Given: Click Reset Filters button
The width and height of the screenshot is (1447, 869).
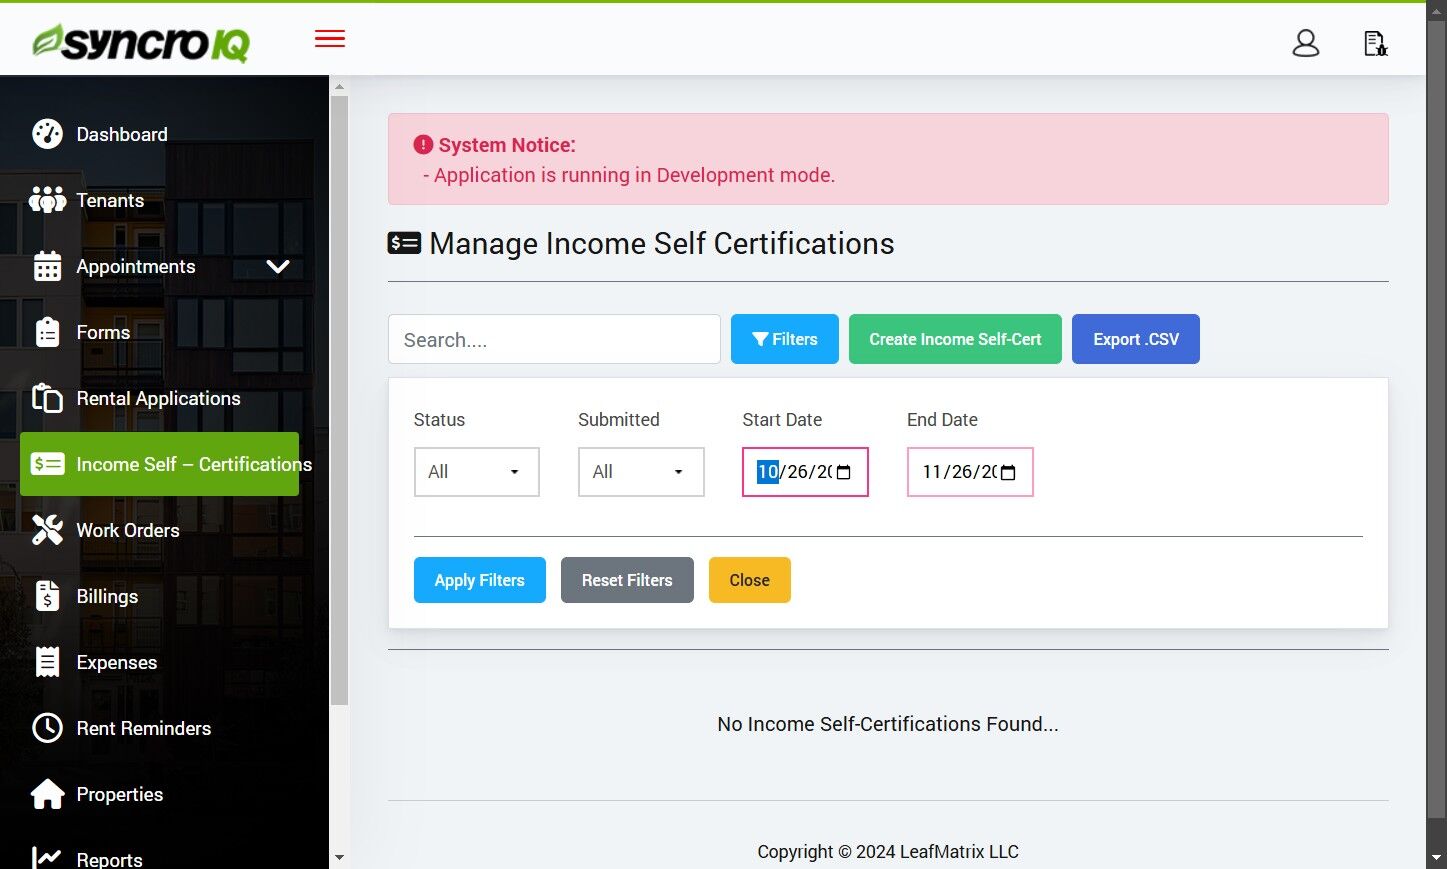Looking at the screenshot, I should pyautogui.click(x=627, y=580).
